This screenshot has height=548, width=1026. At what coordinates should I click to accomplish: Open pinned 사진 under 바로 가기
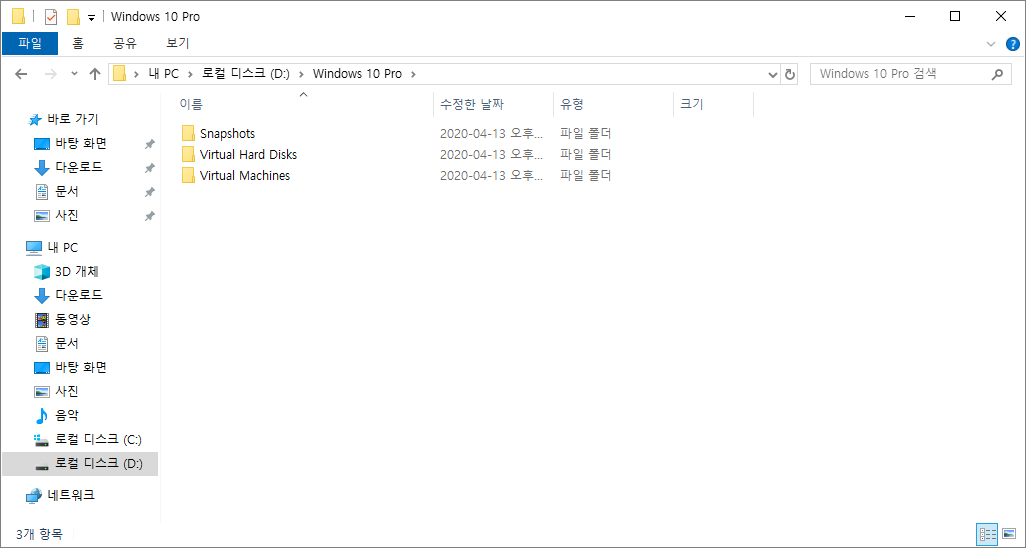point(67,215)
